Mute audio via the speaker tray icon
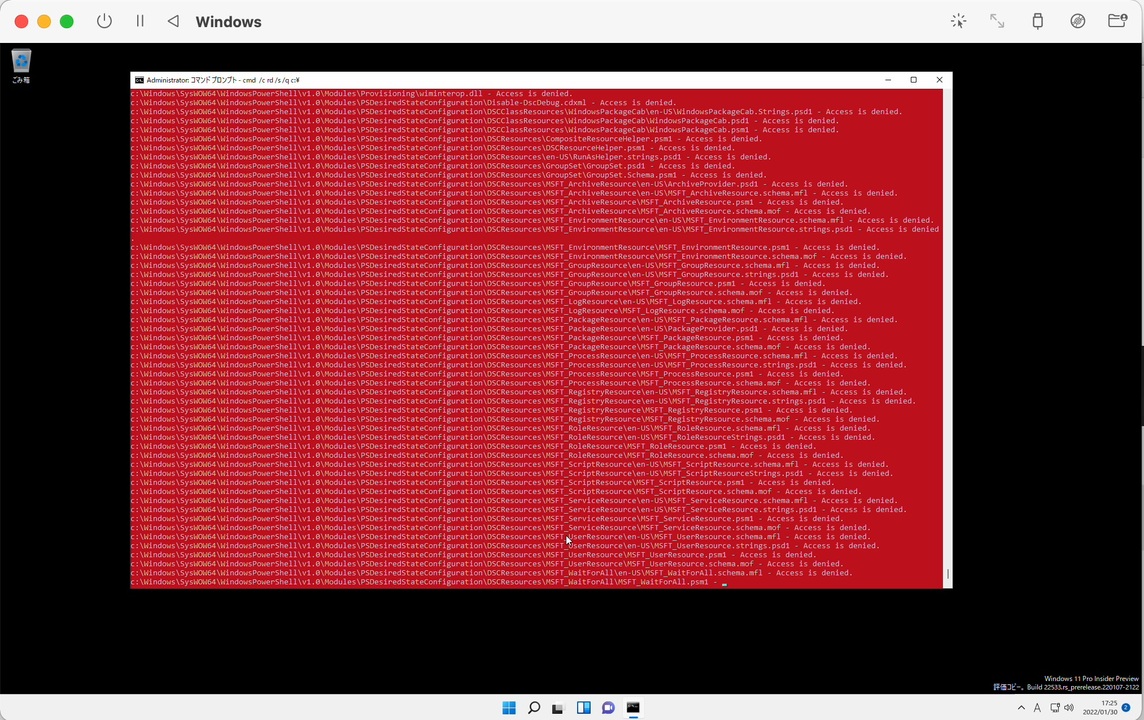 tap(1069, 708)
